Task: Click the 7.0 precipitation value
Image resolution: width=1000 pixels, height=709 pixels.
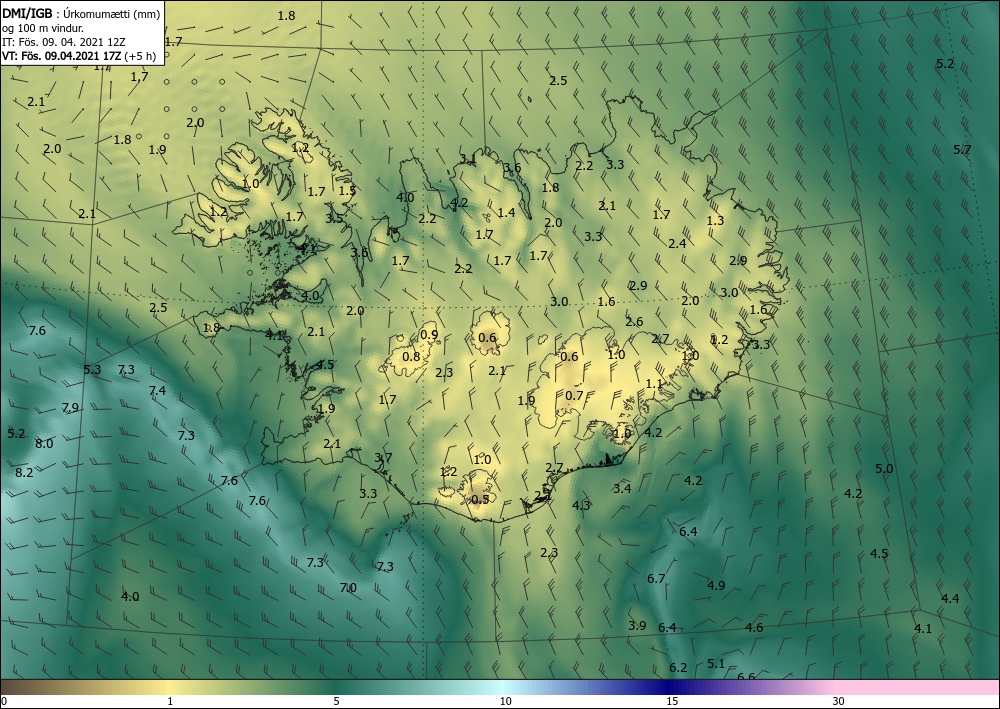Action: coord(348,587)
